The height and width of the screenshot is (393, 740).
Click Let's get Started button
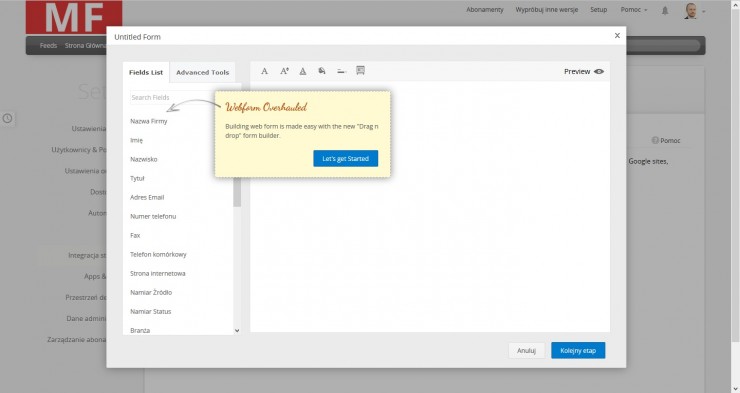click(x=345, y=159)
